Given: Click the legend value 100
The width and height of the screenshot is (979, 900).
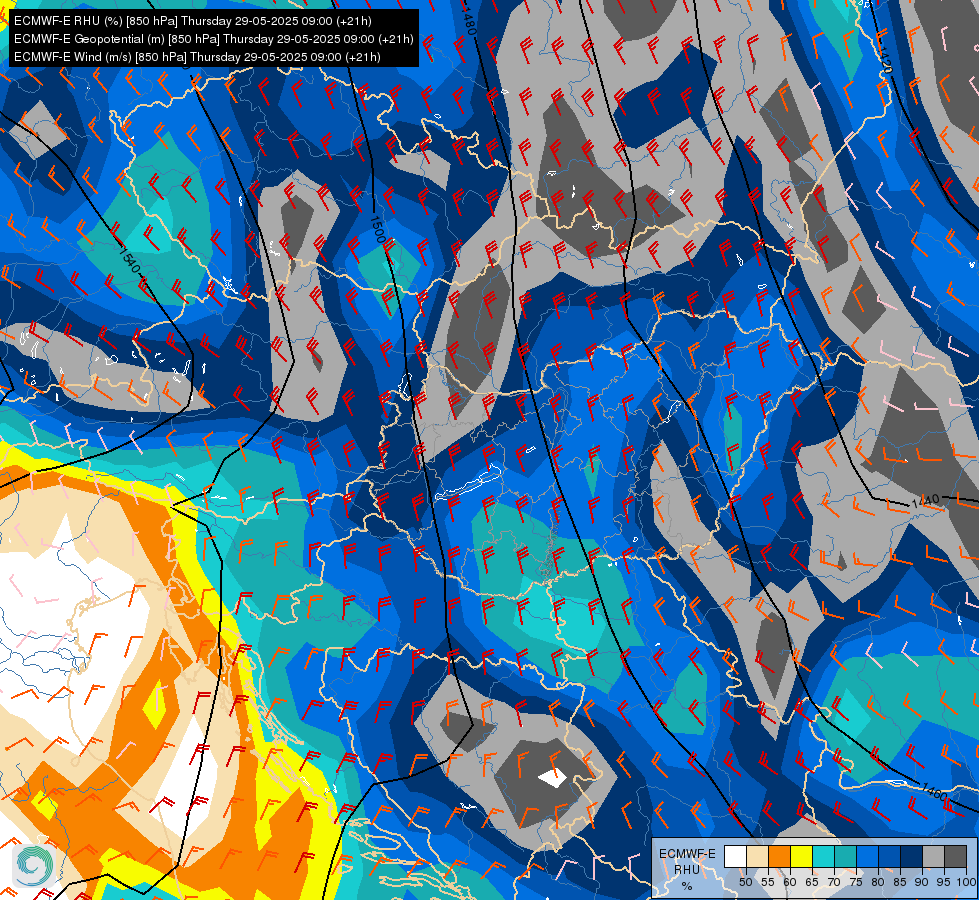Looking at the screenshot, I should [x=966, y=882].
